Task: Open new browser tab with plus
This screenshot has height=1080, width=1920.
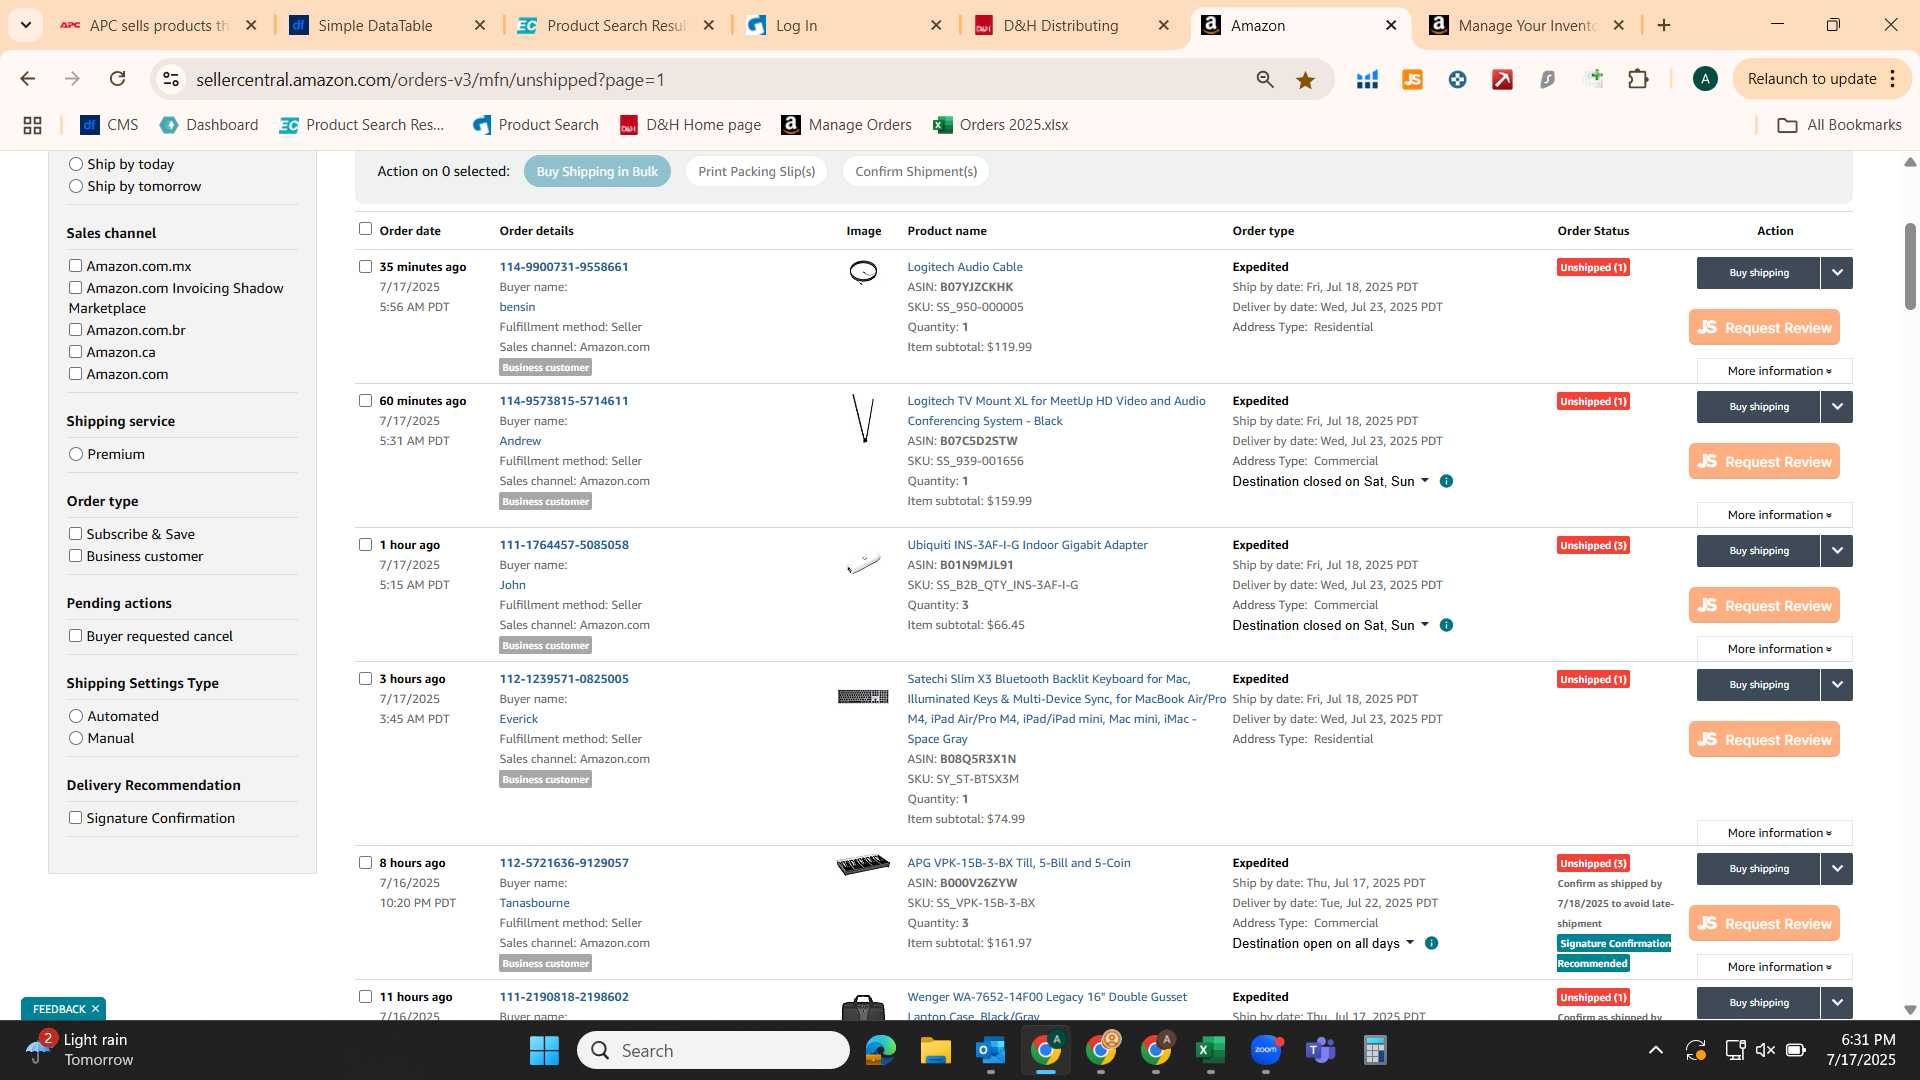Action: point(1664,25)
